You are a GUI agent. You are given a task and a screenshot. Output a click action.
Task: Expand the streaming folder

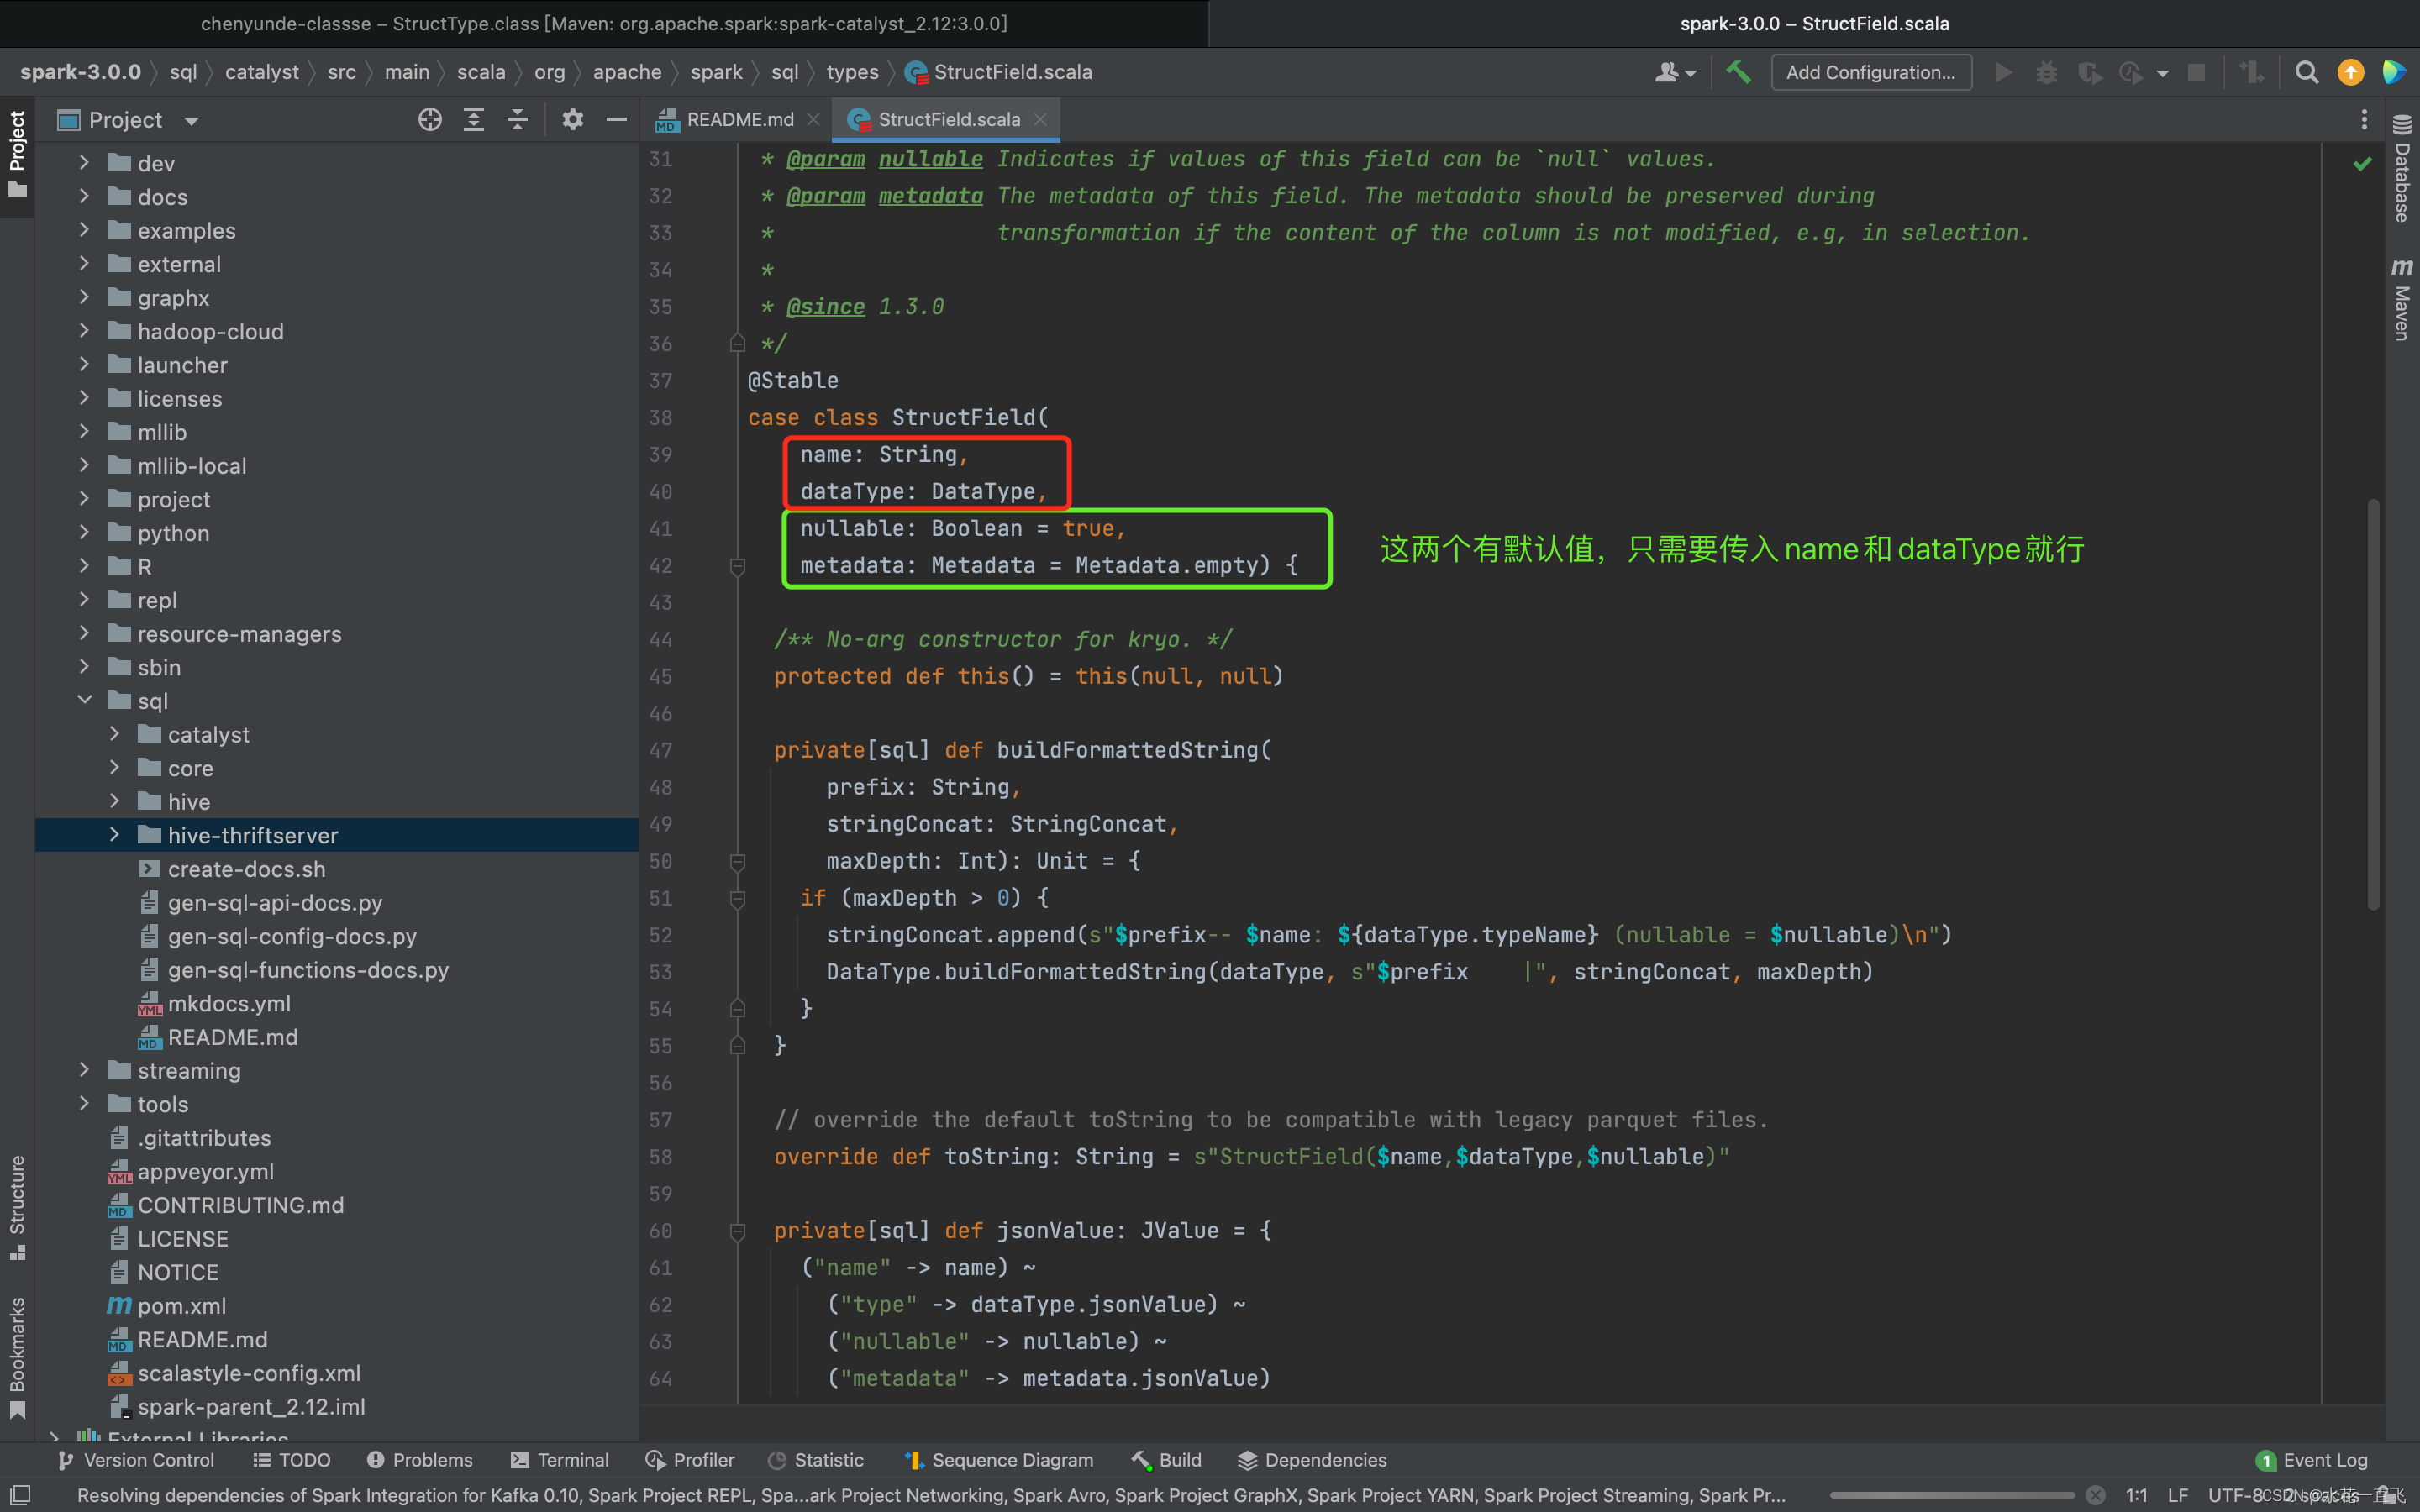click(84, 1070)
